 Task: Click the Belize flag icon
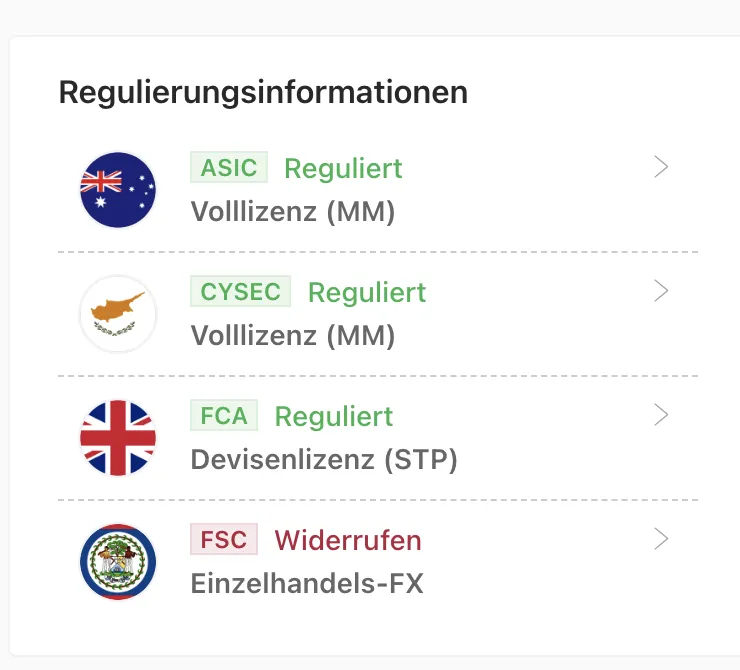[118, 561]
